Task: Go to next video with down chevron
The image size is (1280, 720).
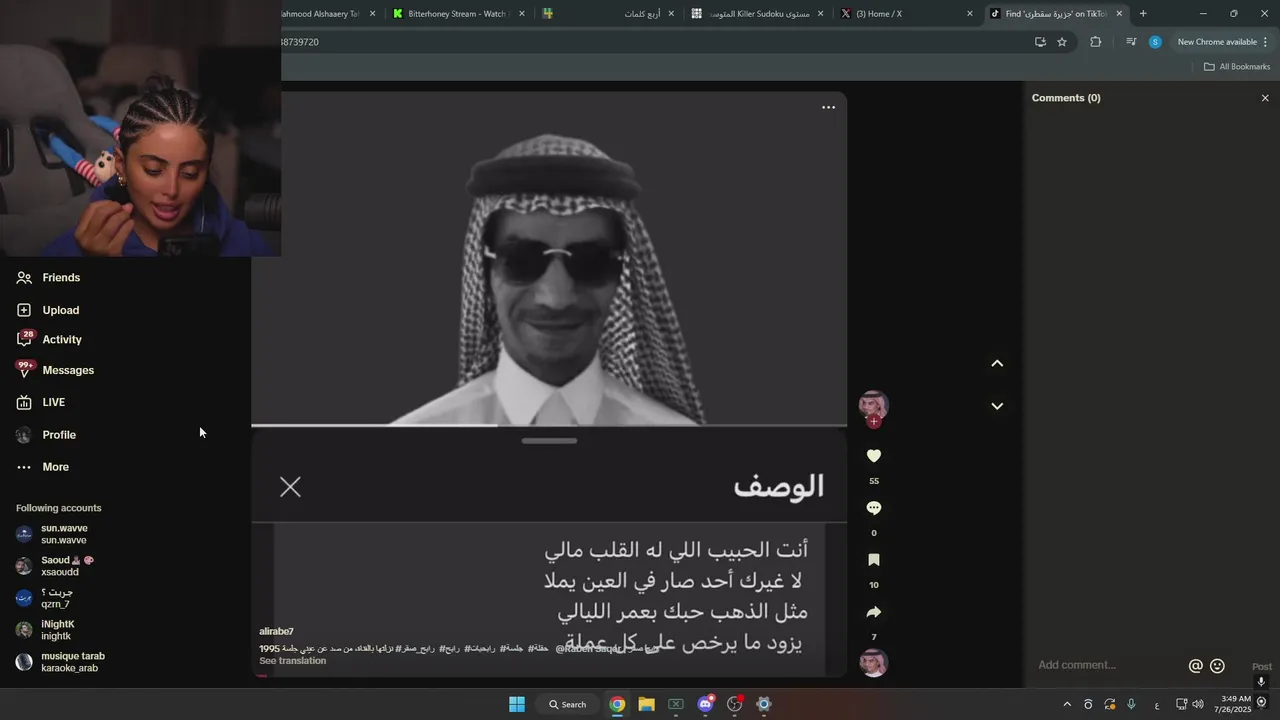Action: (x=997, y=406)
